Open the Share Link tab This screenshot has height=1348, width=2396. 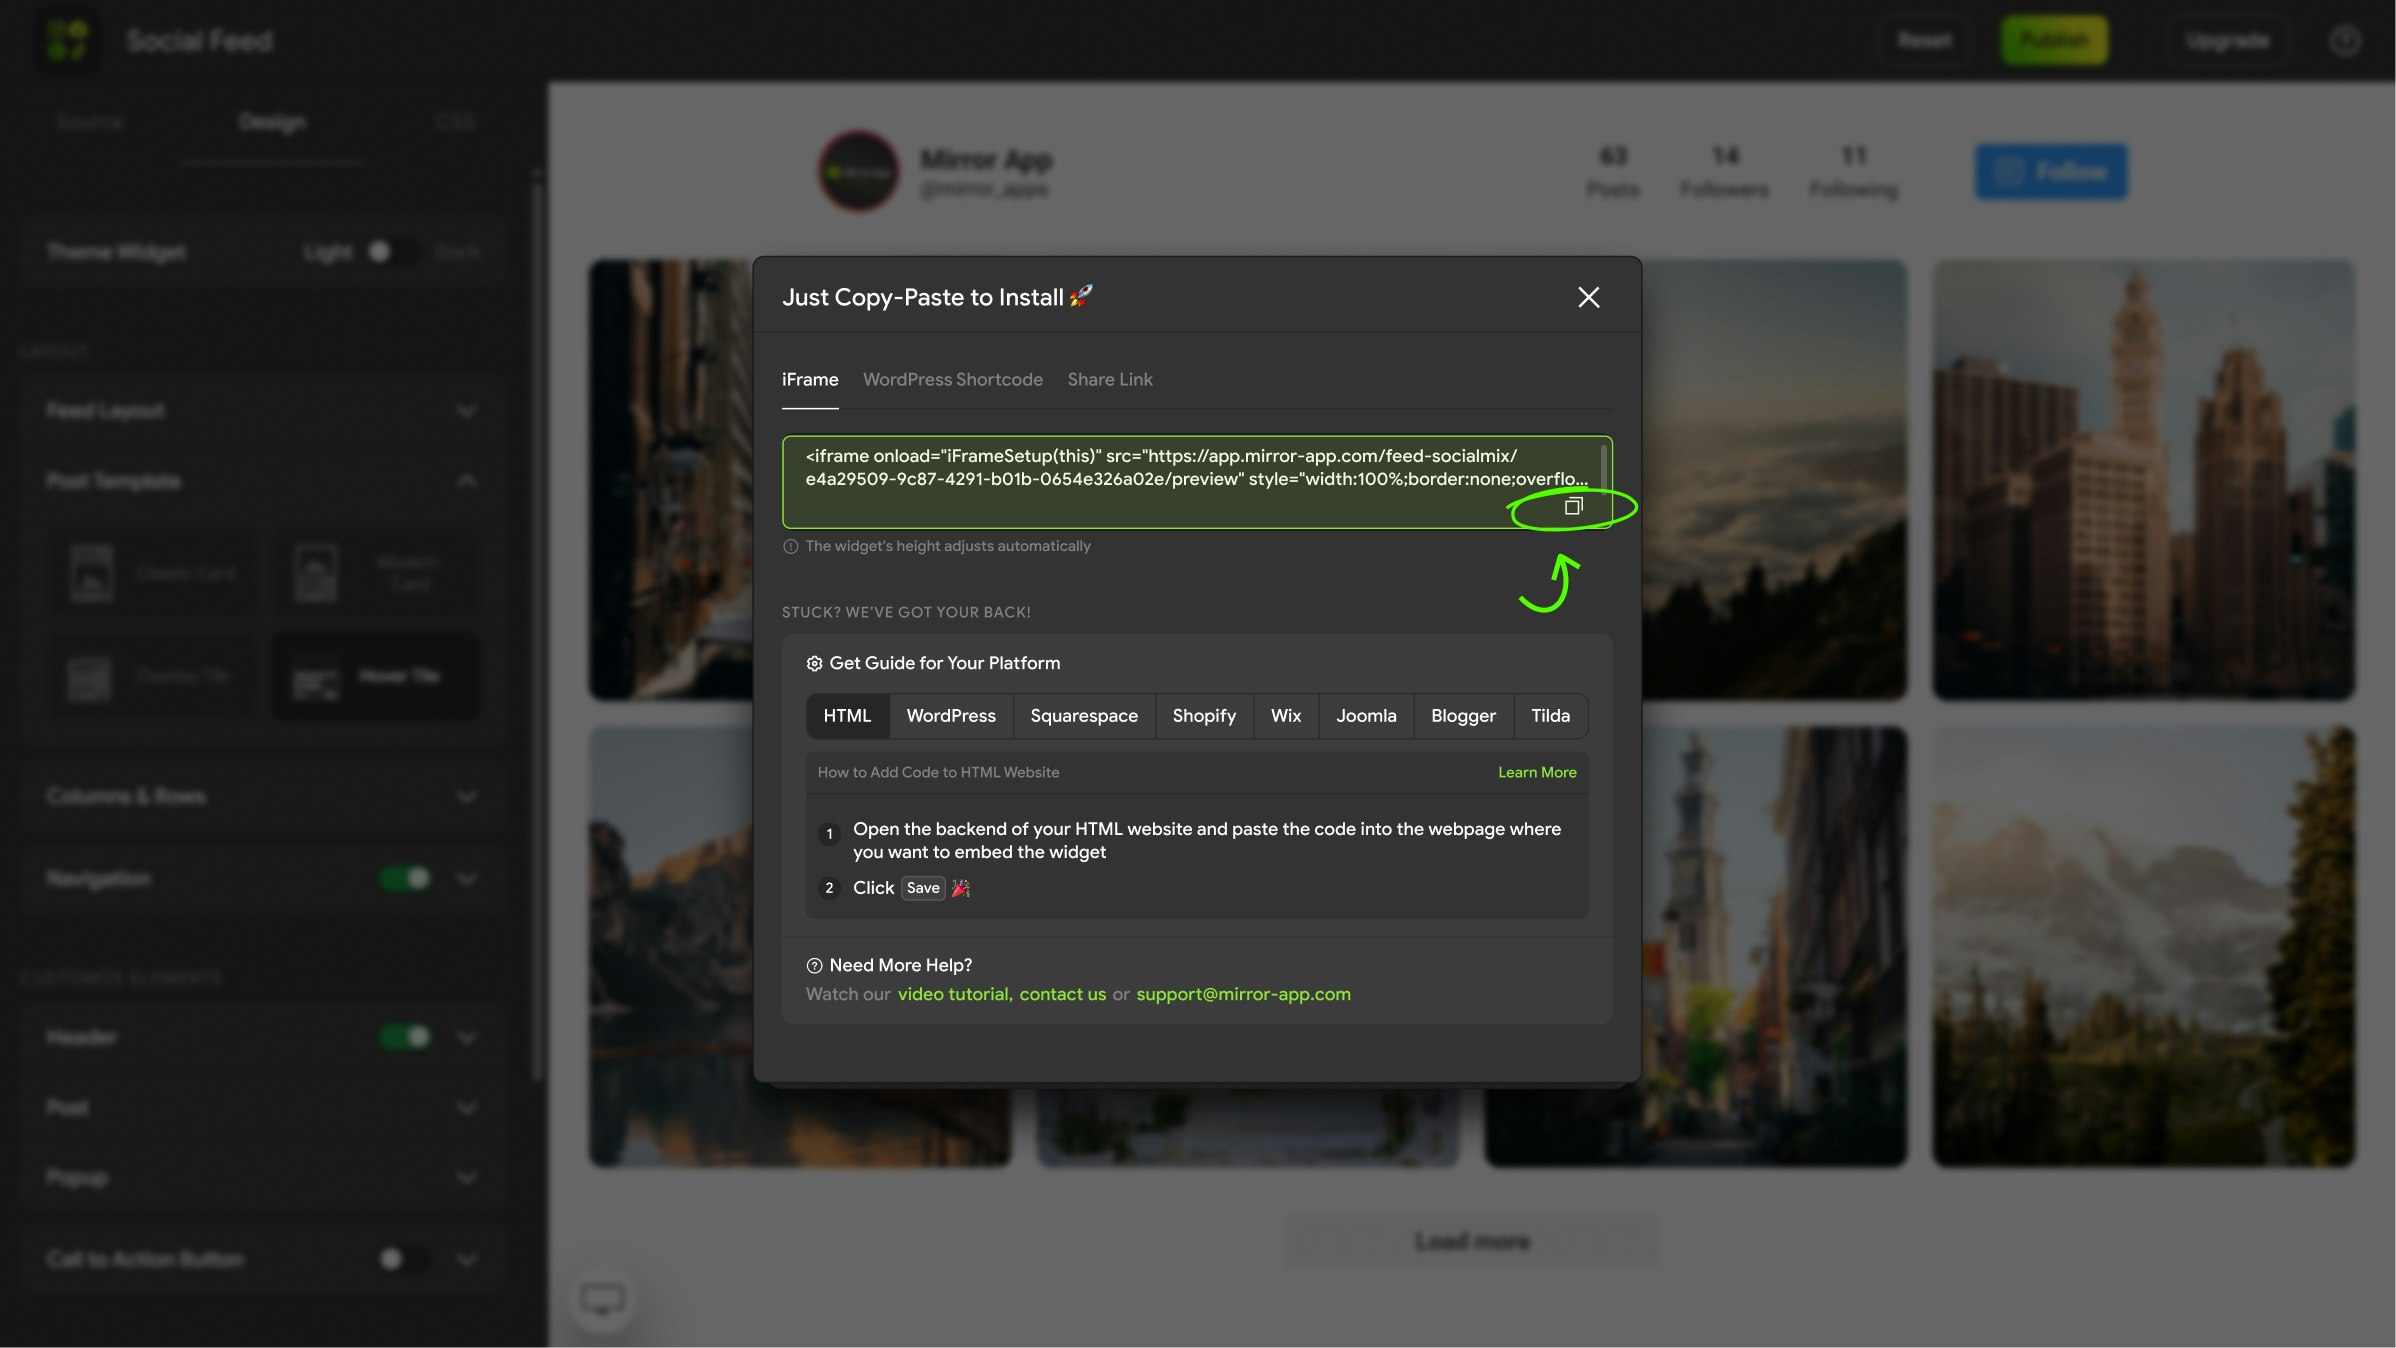(x=1109, y=379)
